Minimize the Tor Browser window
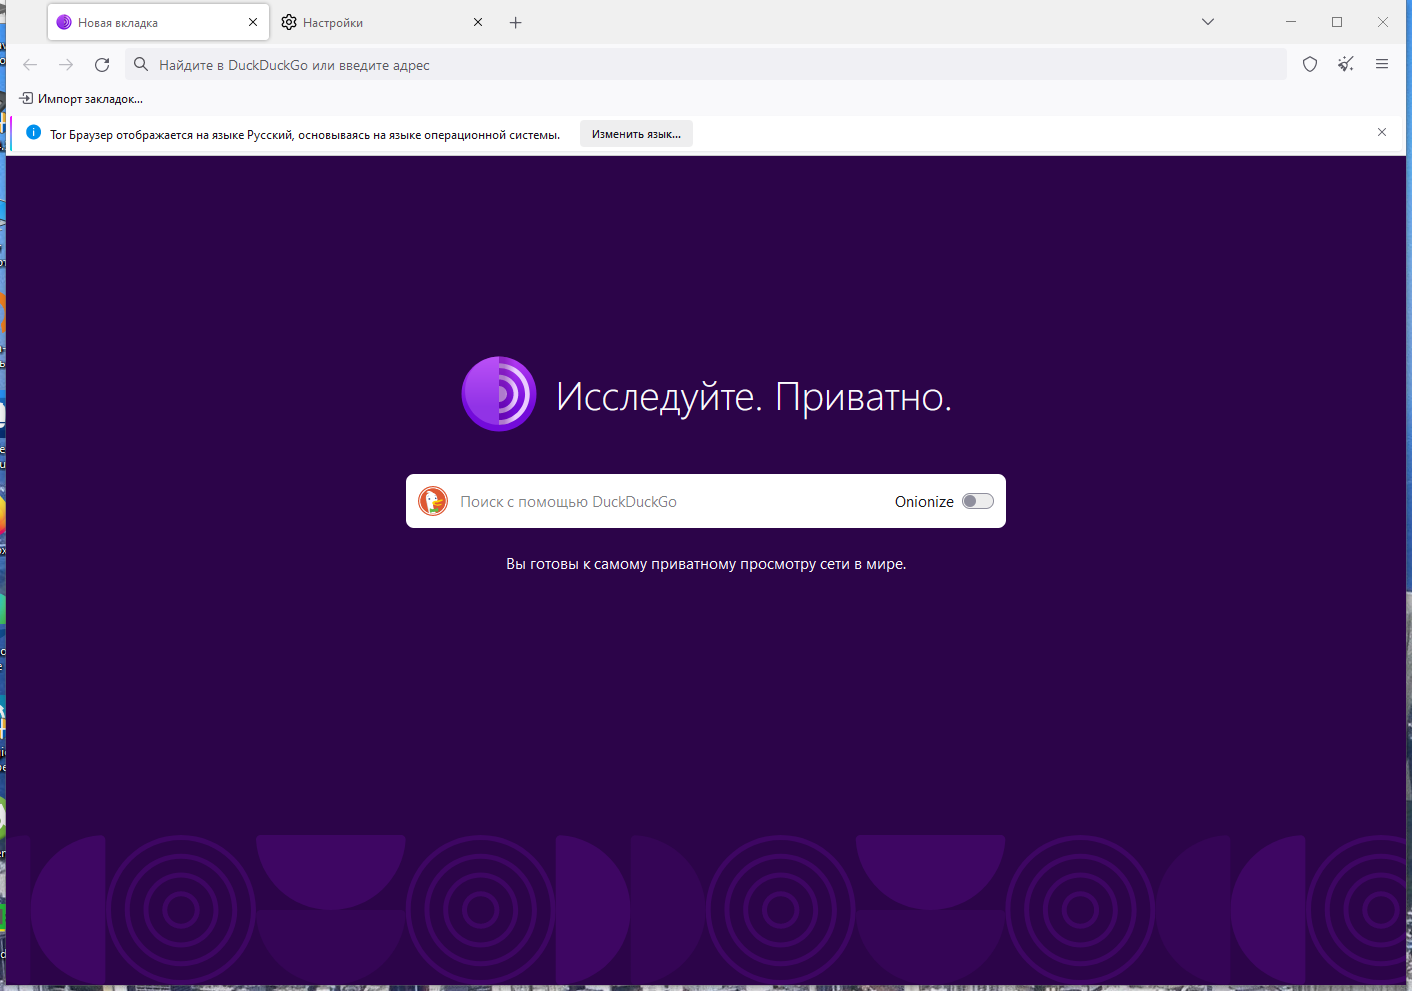1412x991 pixels. point(1291,22)
